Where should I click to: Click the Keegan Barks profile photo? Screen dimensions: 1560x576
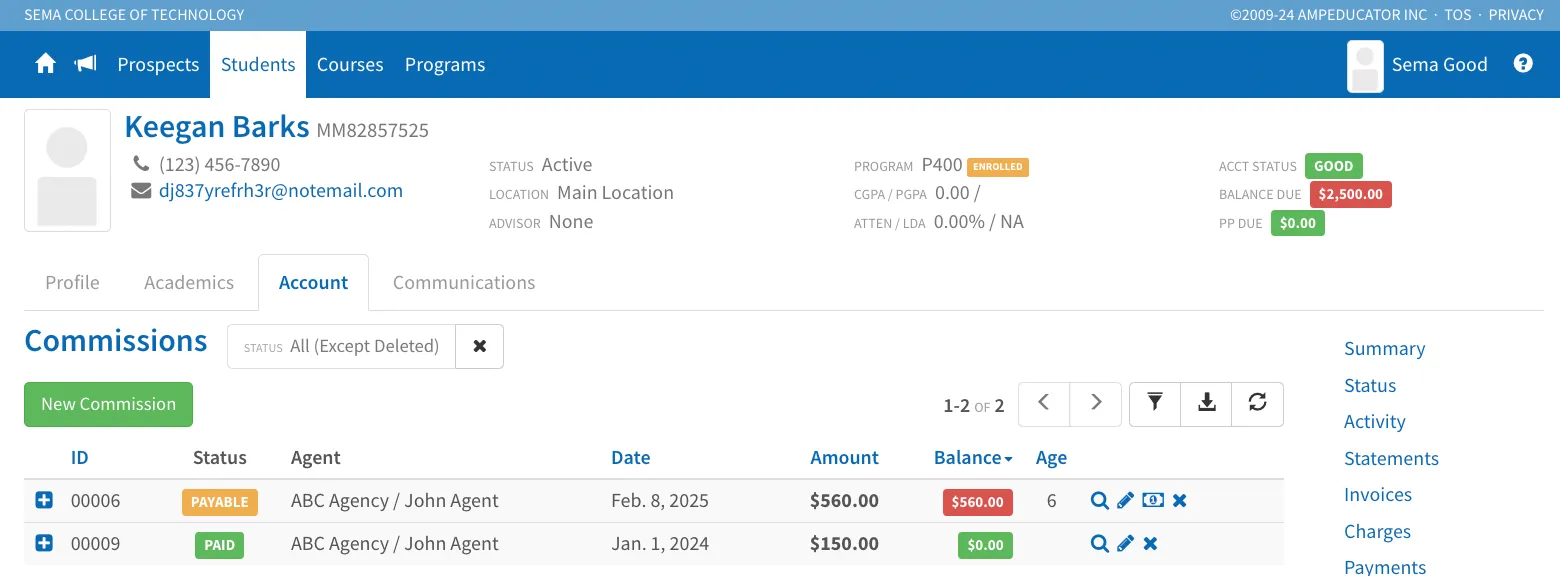[67, 170]
